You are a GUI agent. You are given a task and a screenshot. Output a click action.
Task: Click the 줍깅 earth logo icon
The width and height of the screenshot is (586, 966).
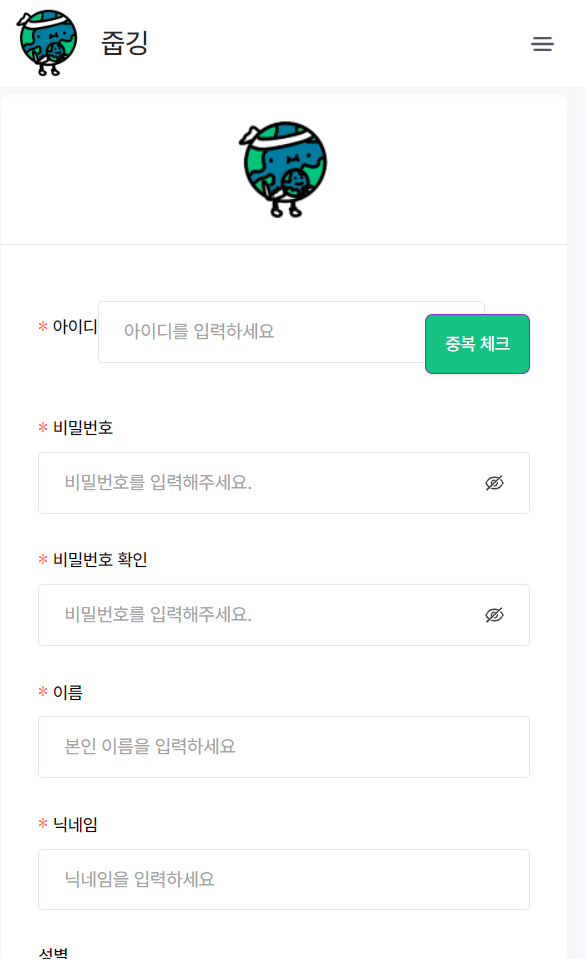tap(45, 44)
